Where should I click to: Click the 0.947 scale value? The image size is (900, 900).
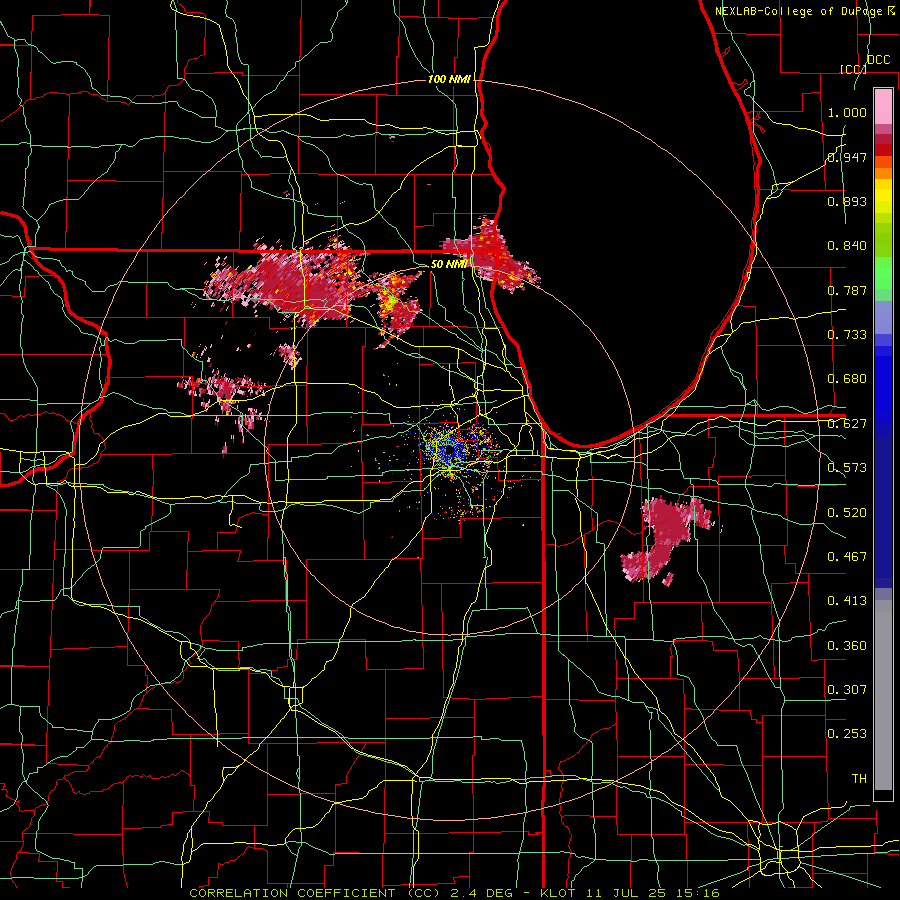[847, 157]
